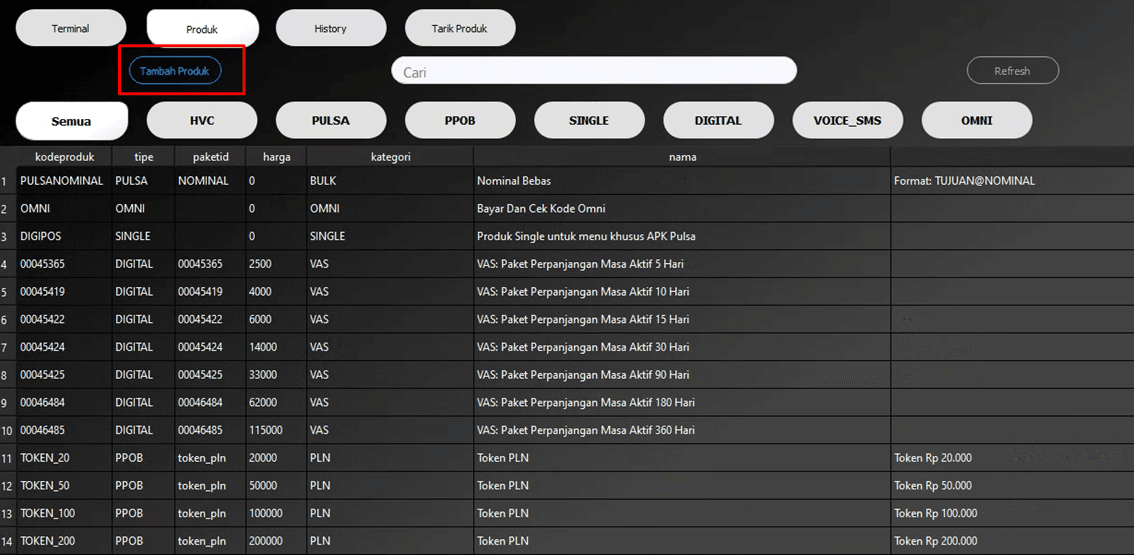
Task: Select the TOKEN_100 product cell
Action: (x=48, y=513)
